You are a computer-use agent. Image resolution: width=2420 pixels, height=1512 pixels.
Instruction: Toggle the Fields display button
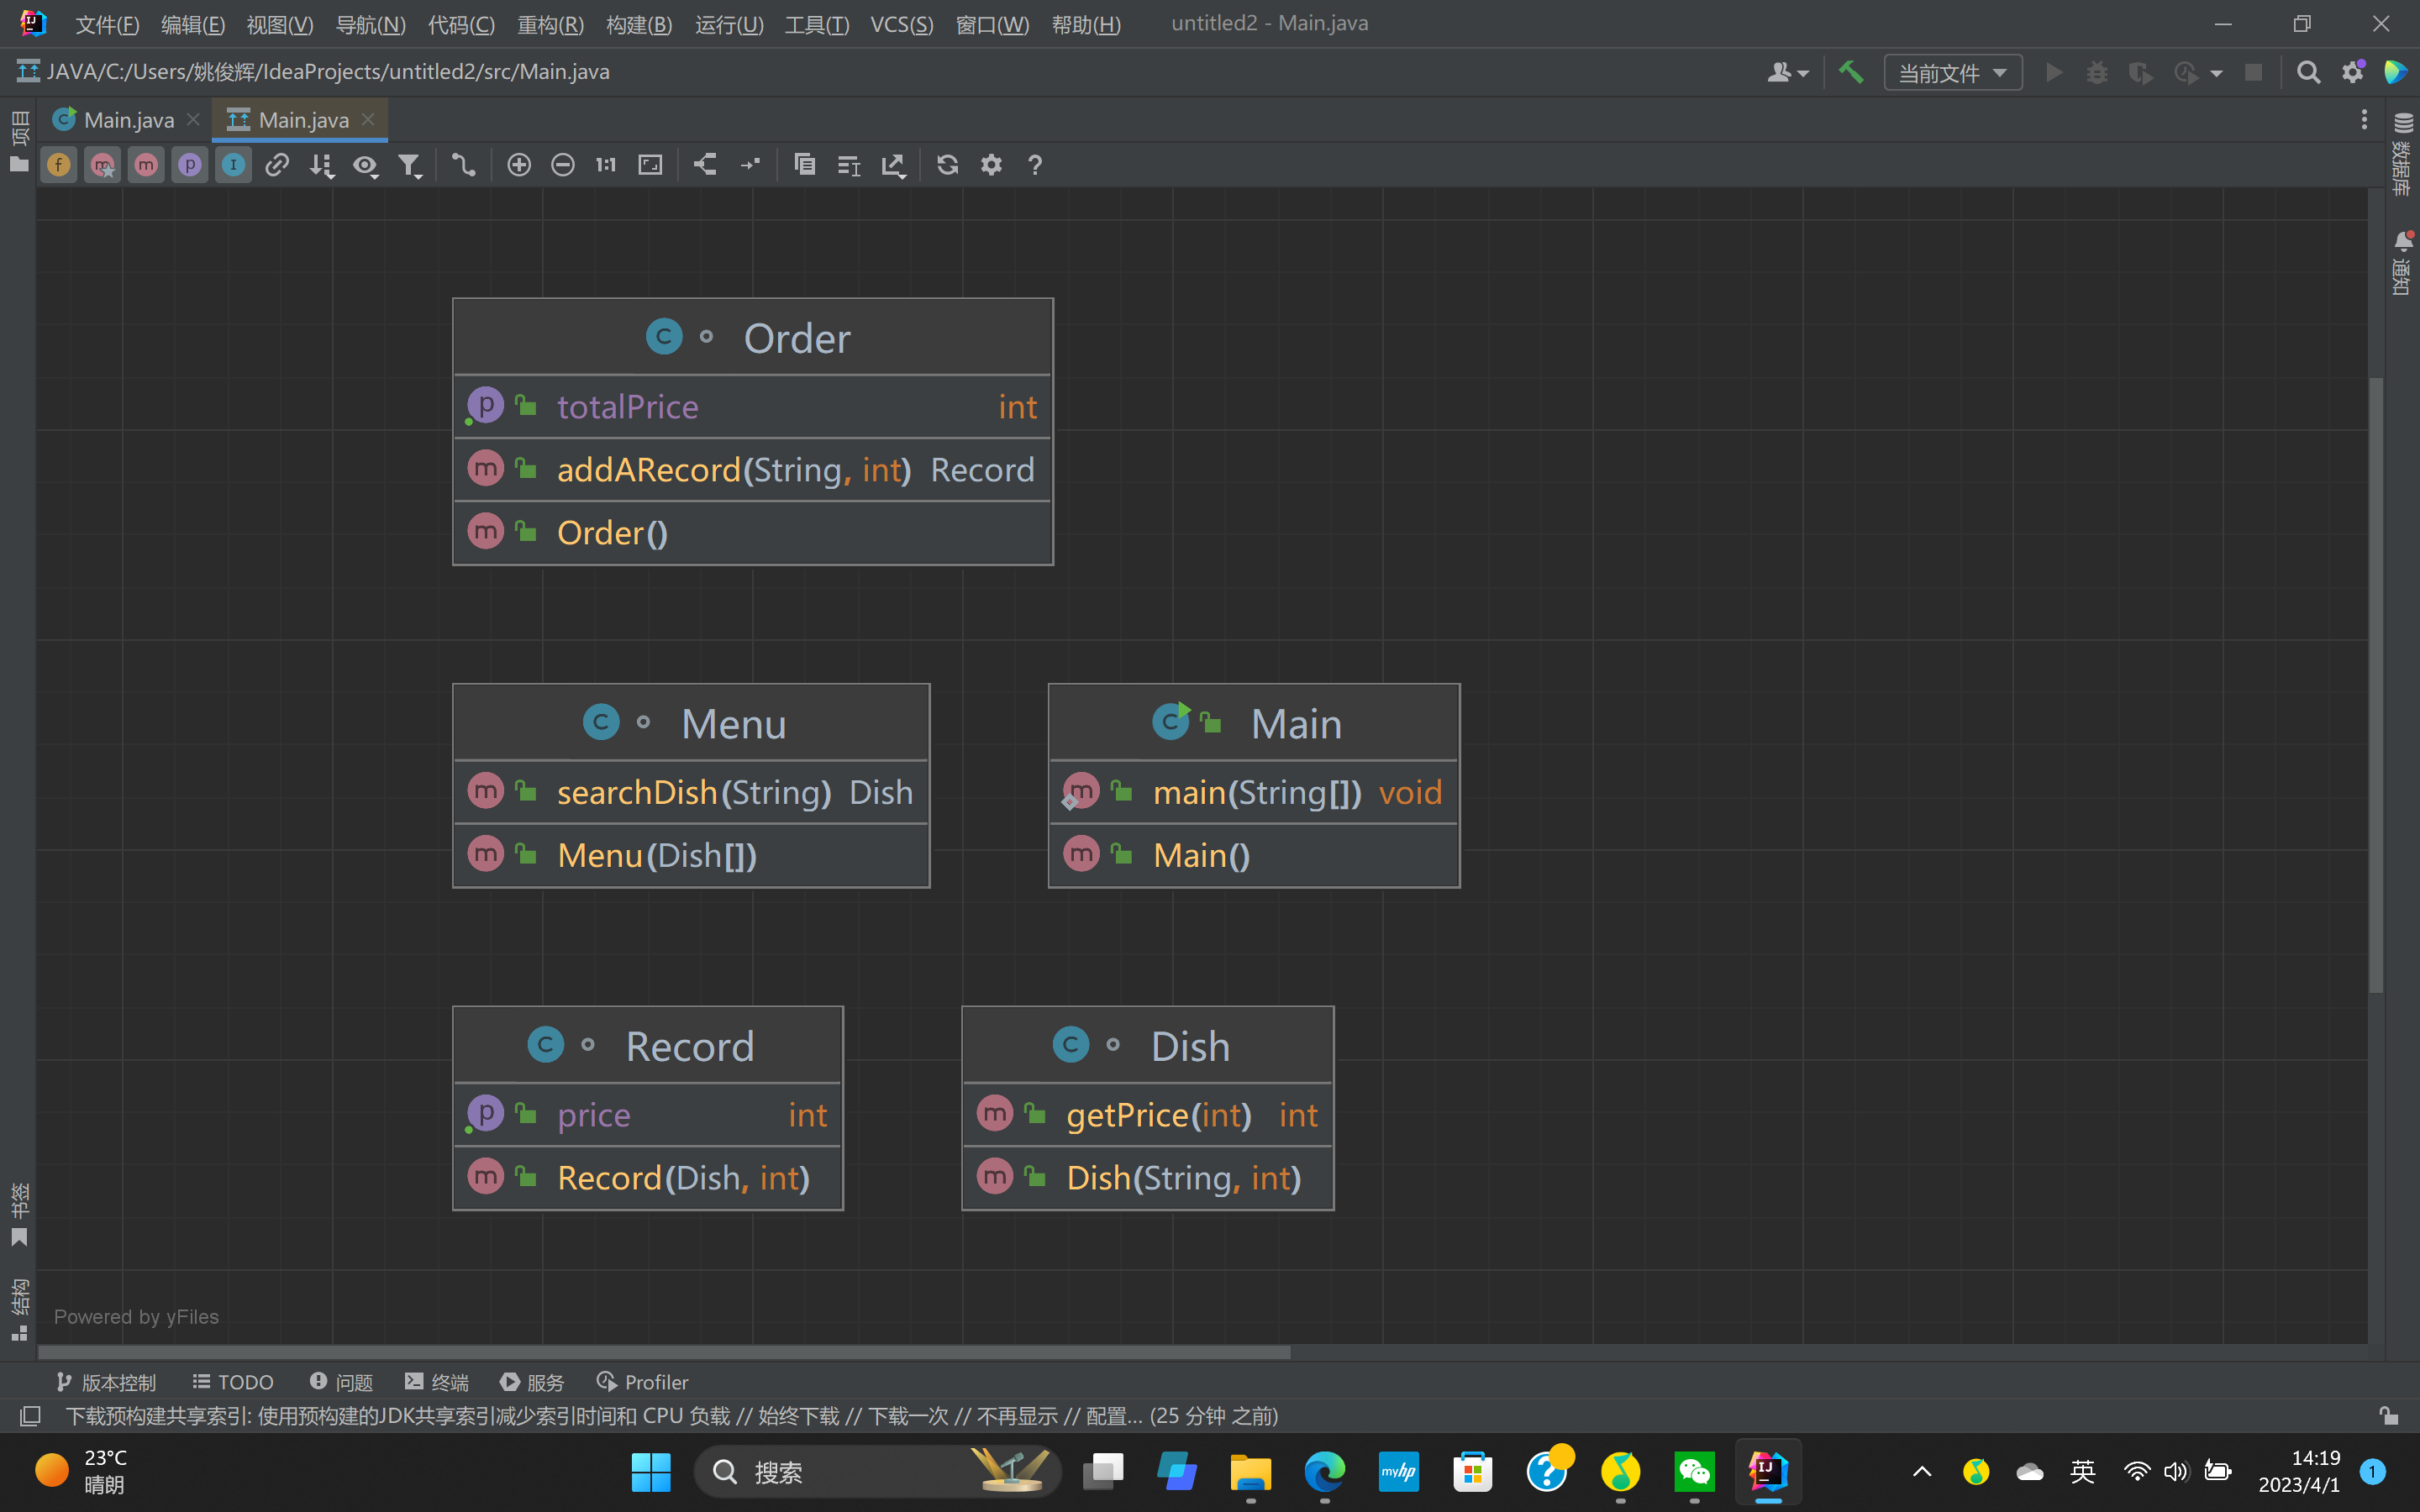[59, 165]
